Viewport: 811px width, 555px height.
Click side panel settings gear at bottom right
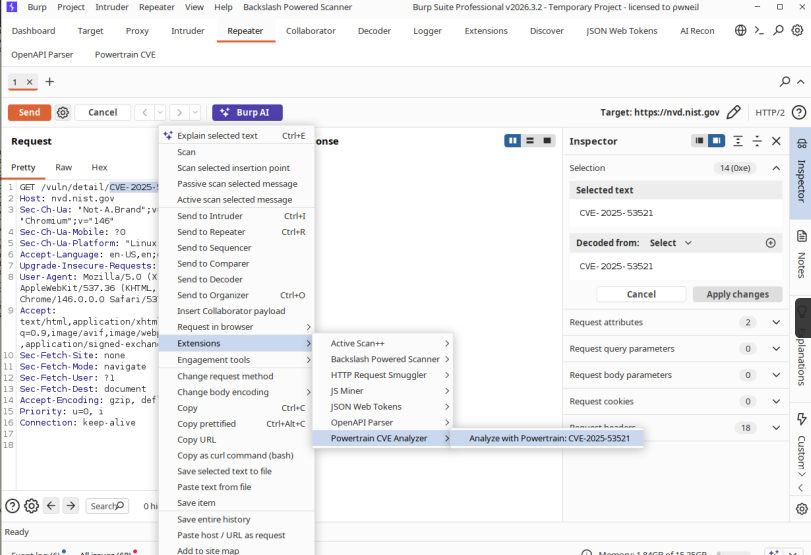802,509
